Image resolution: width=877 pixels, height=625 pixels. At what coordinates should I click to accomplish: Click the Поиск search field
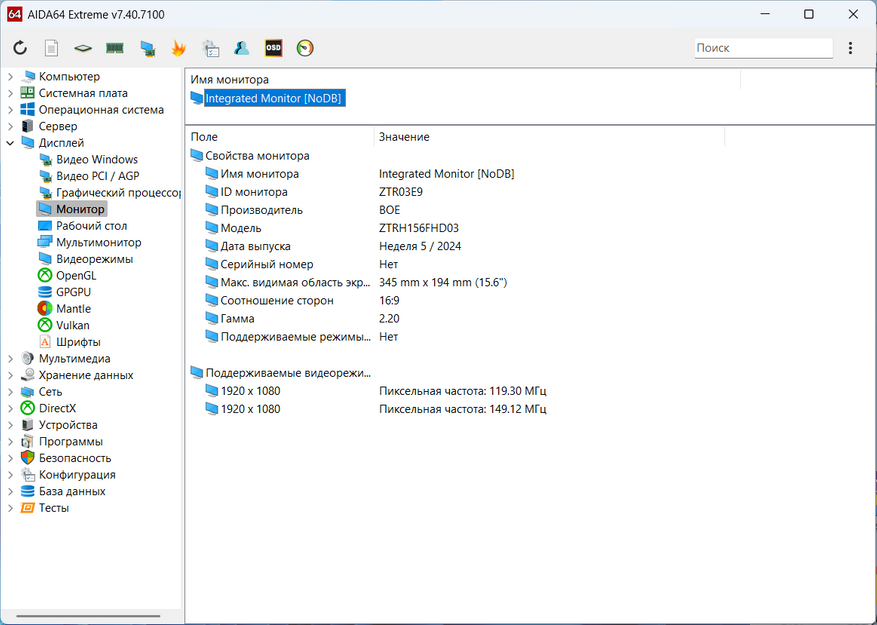click(x=762, y=48)
